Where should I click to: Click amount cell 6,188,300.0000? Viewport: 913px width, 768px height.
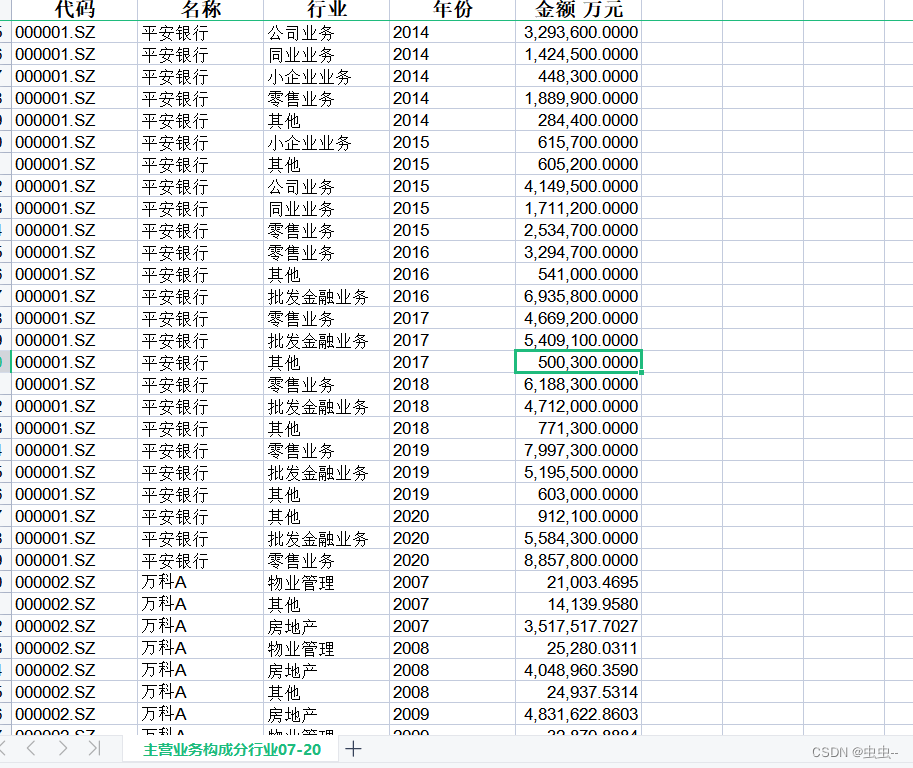coord(579,384)
